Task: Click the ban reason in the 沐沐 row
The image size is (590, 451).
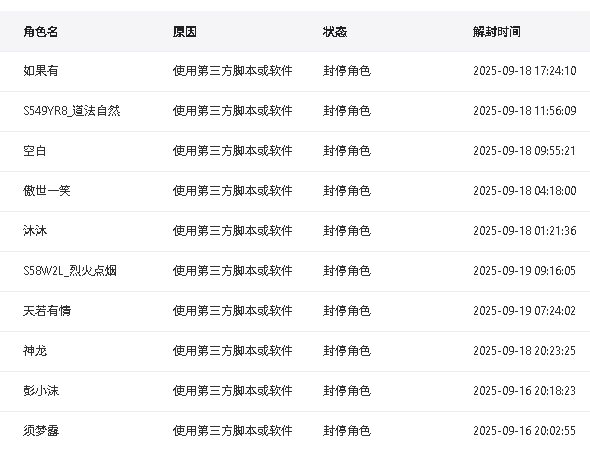Action: 233,231
